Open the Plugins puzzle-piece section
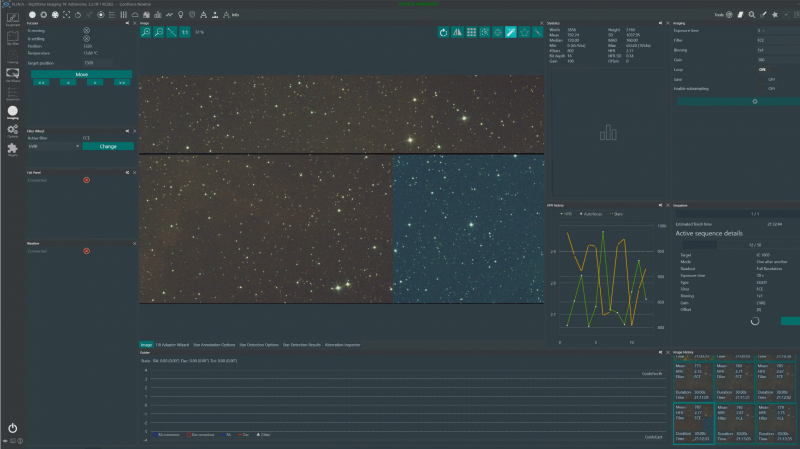Image resolution: width=800 pixels, height=449 pixels. [12, 149]
